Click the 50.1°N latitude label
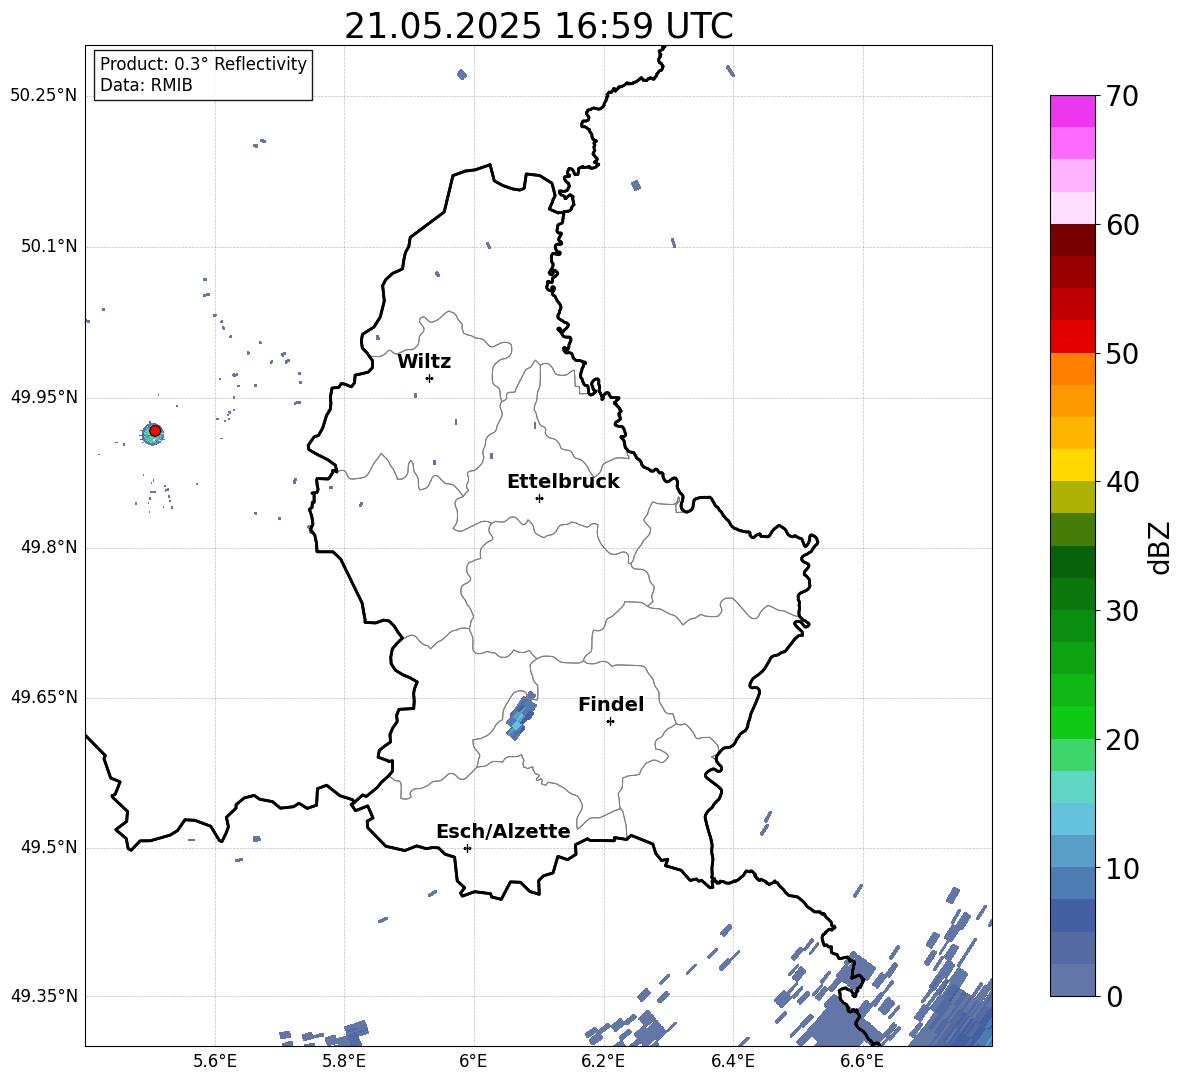The height and width of the screenshot is (1081, 1184). point(49,247)
